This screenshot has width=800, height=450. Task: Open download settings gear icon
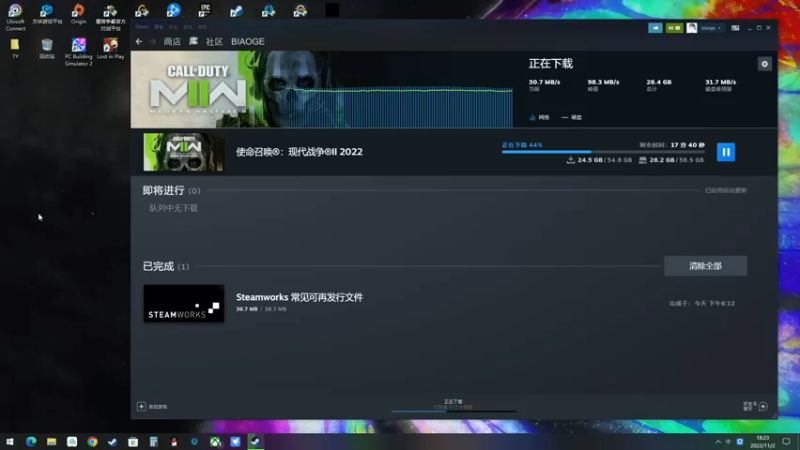pyautogui.click(x=764, y=64)
